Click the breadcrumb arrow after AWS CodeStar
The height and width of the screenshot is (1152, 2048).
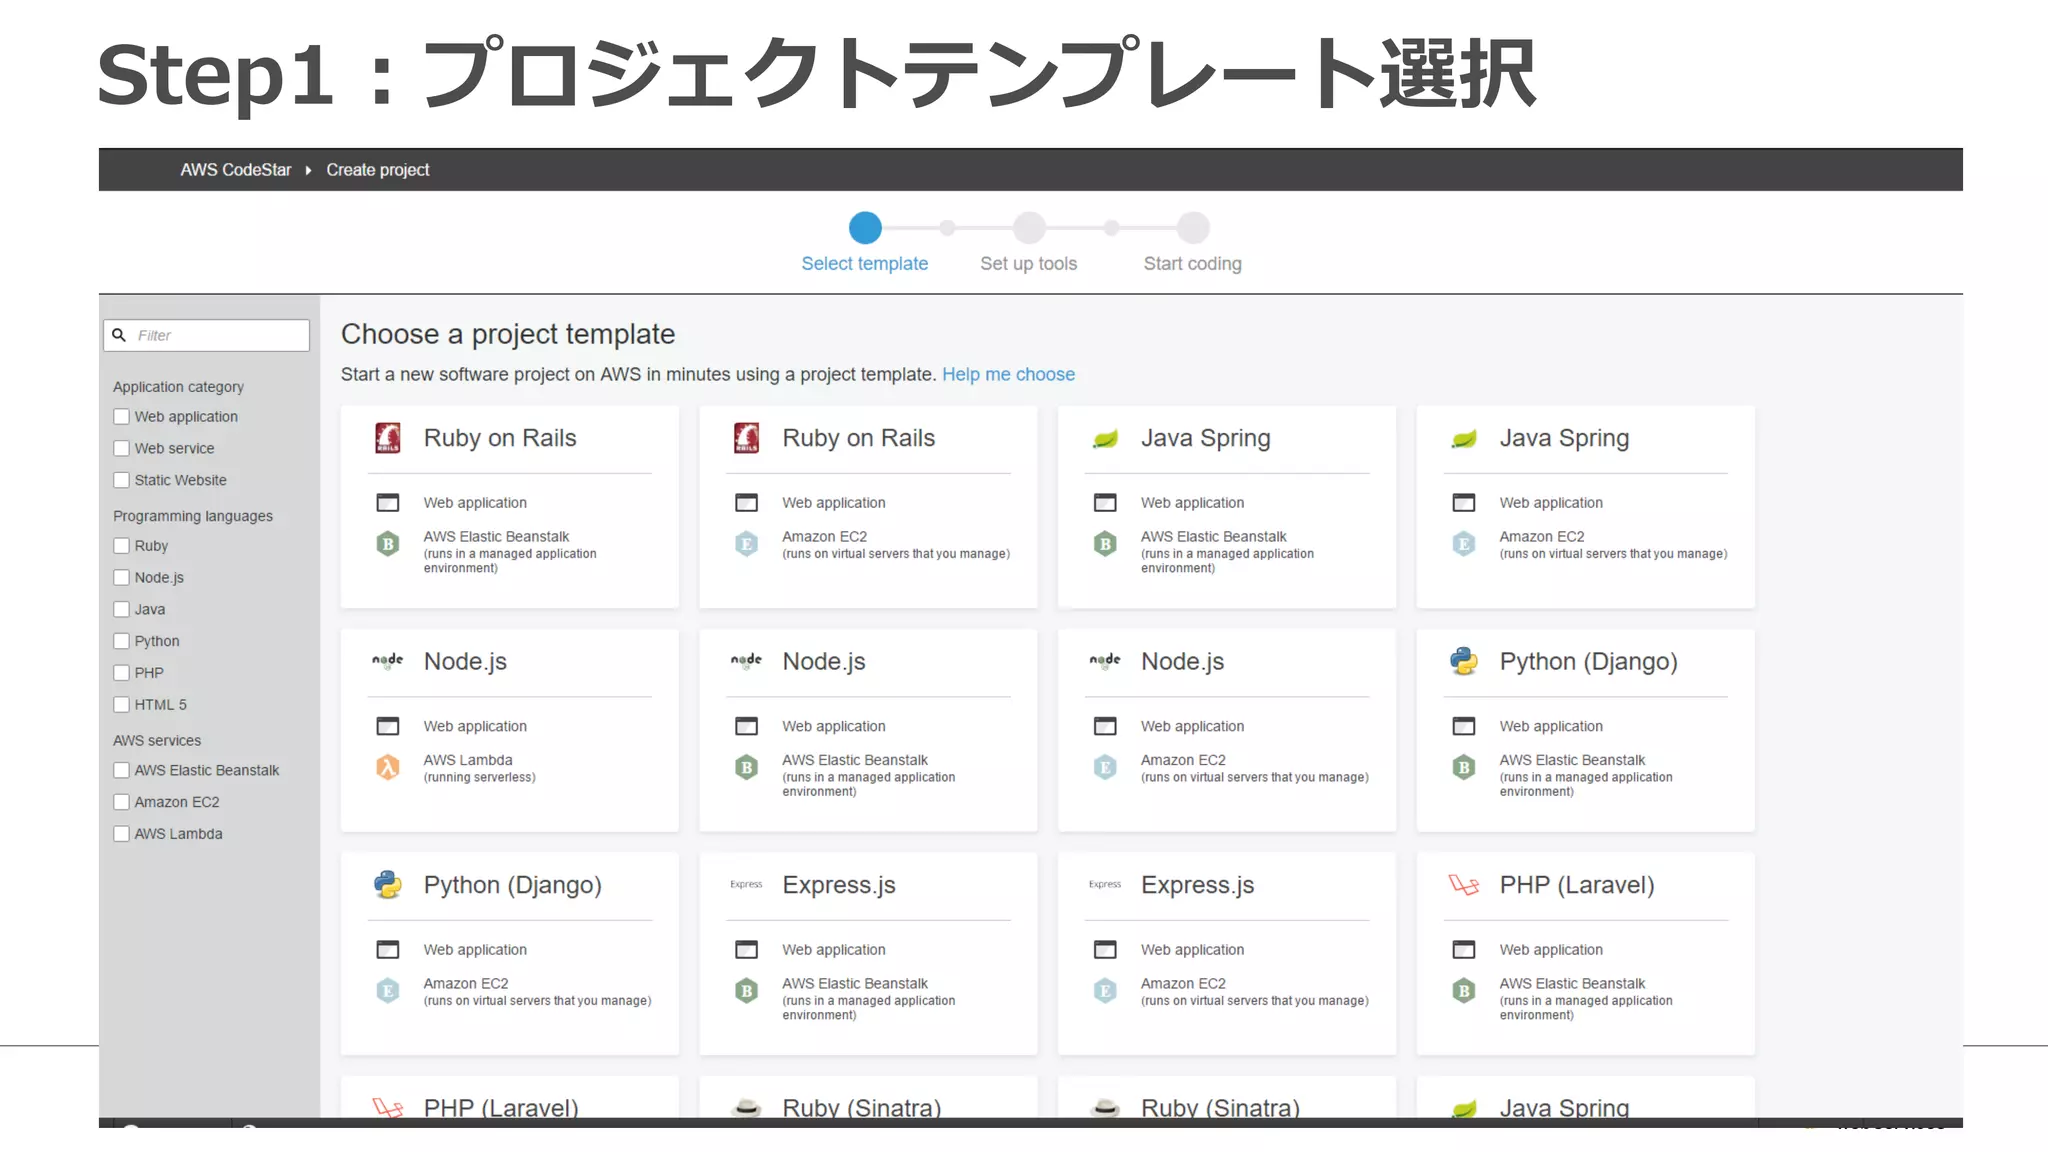pyautogui.click(x=308, y=170)
